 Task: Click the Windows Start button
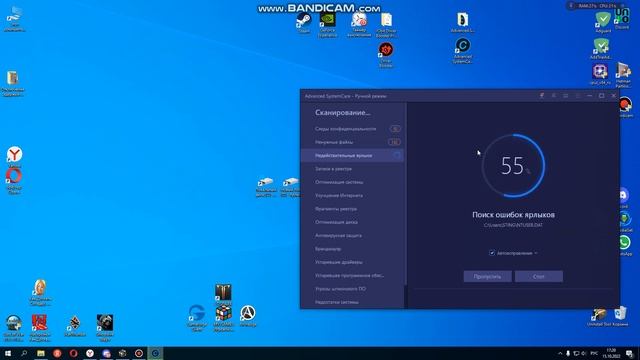point(8,353)
